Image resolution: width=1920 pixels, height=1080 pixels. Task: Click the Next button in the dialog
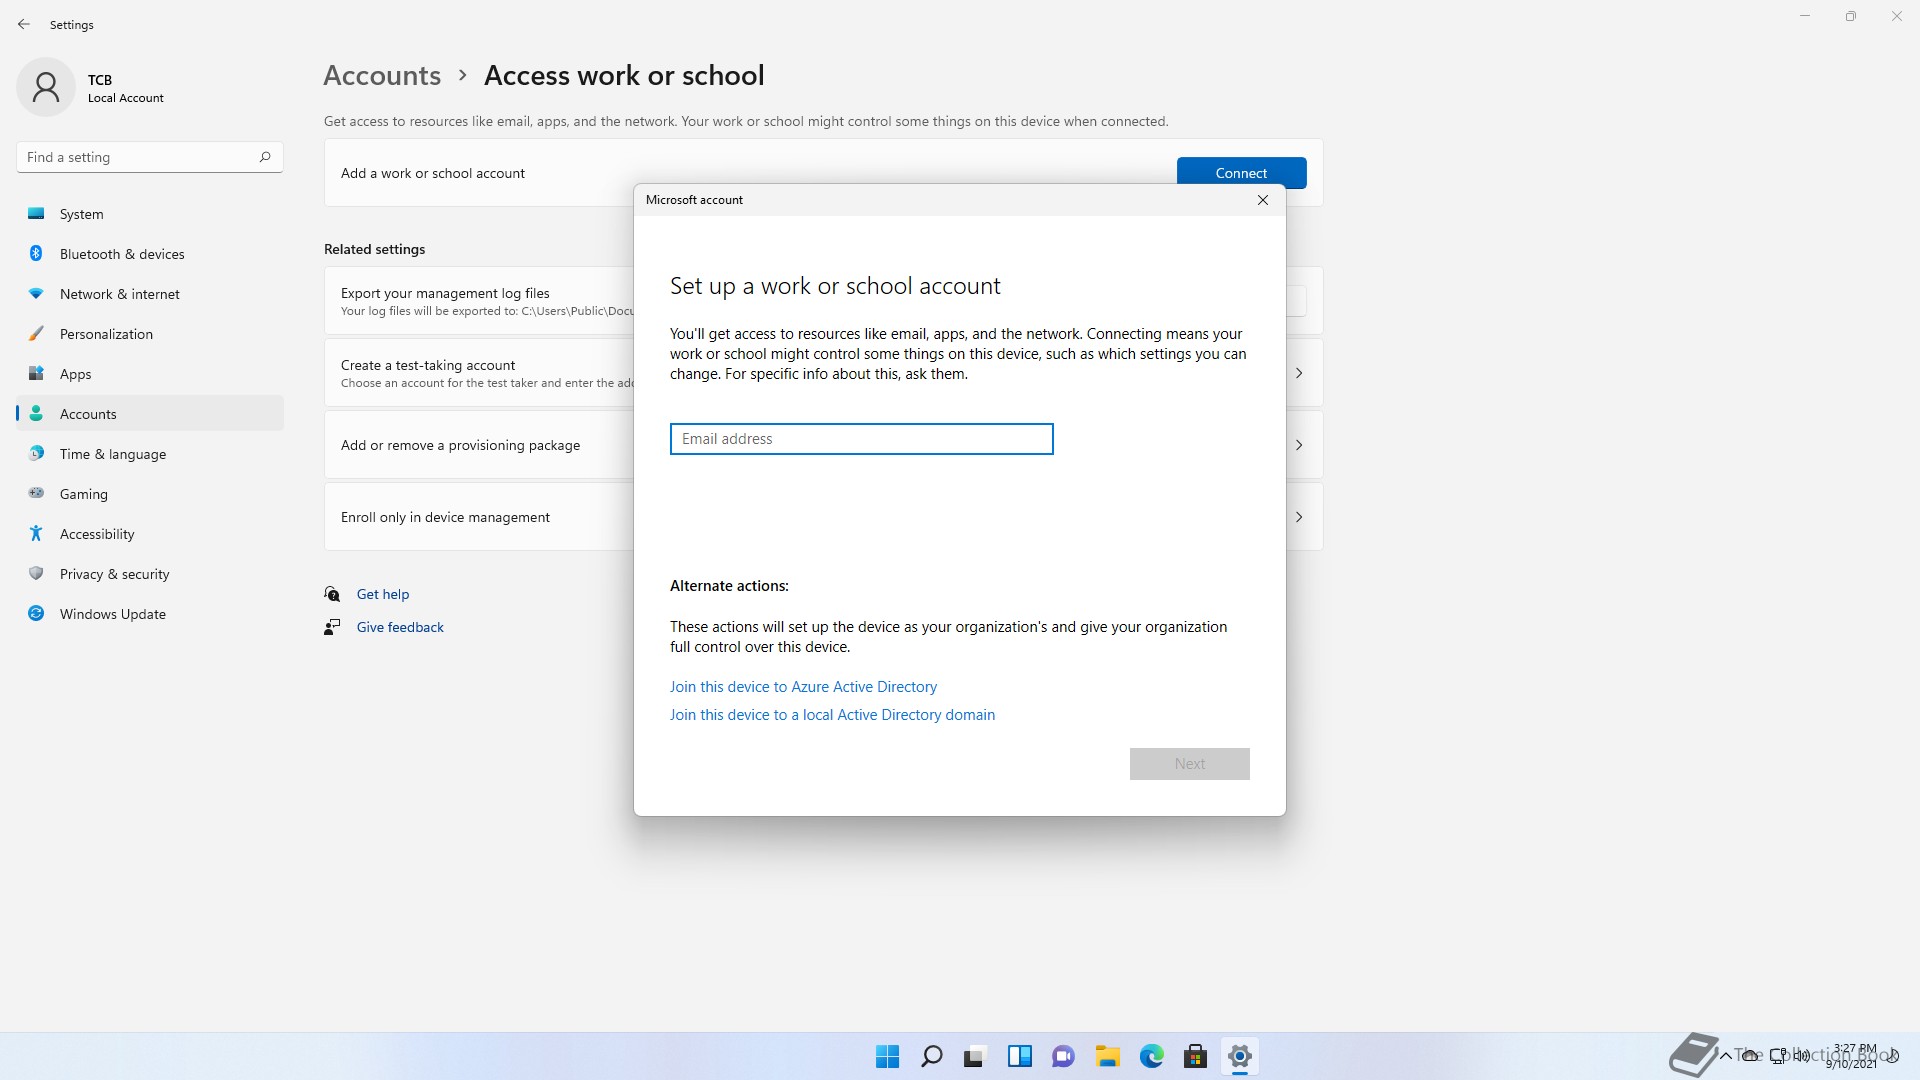coord(1189,764)
